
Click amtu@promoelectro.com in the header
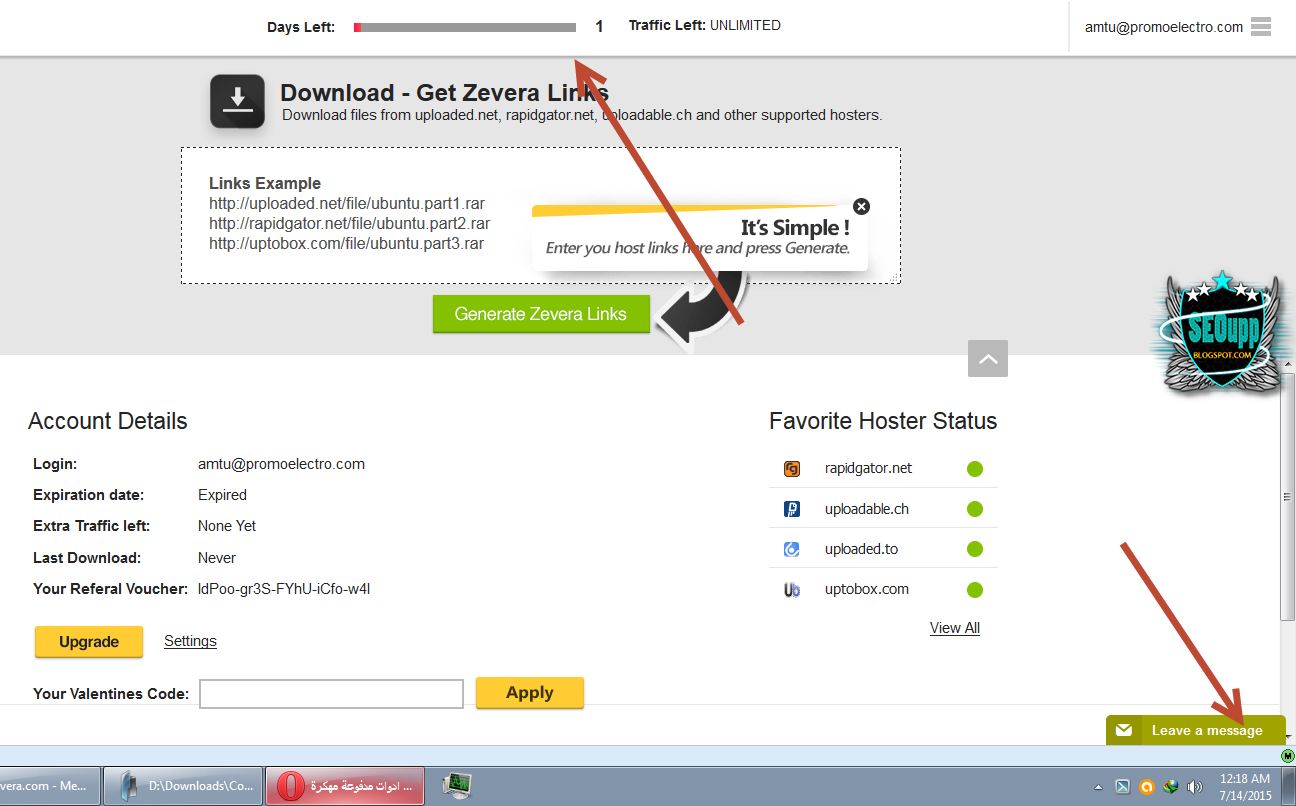[x=1164, y=27]
